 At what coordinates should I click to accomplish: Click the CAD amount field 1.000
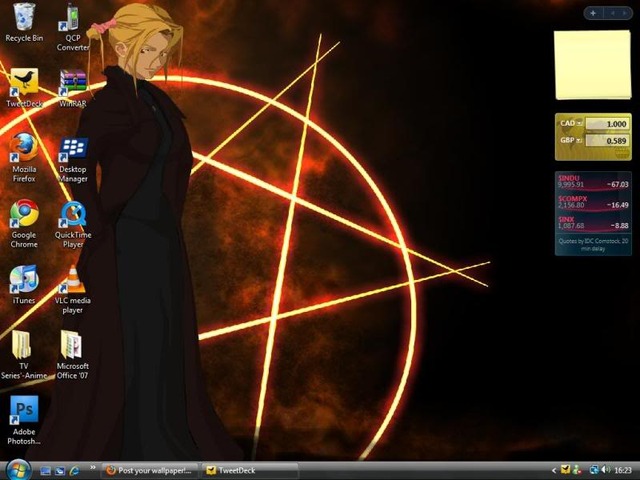(x=607, y=124)
